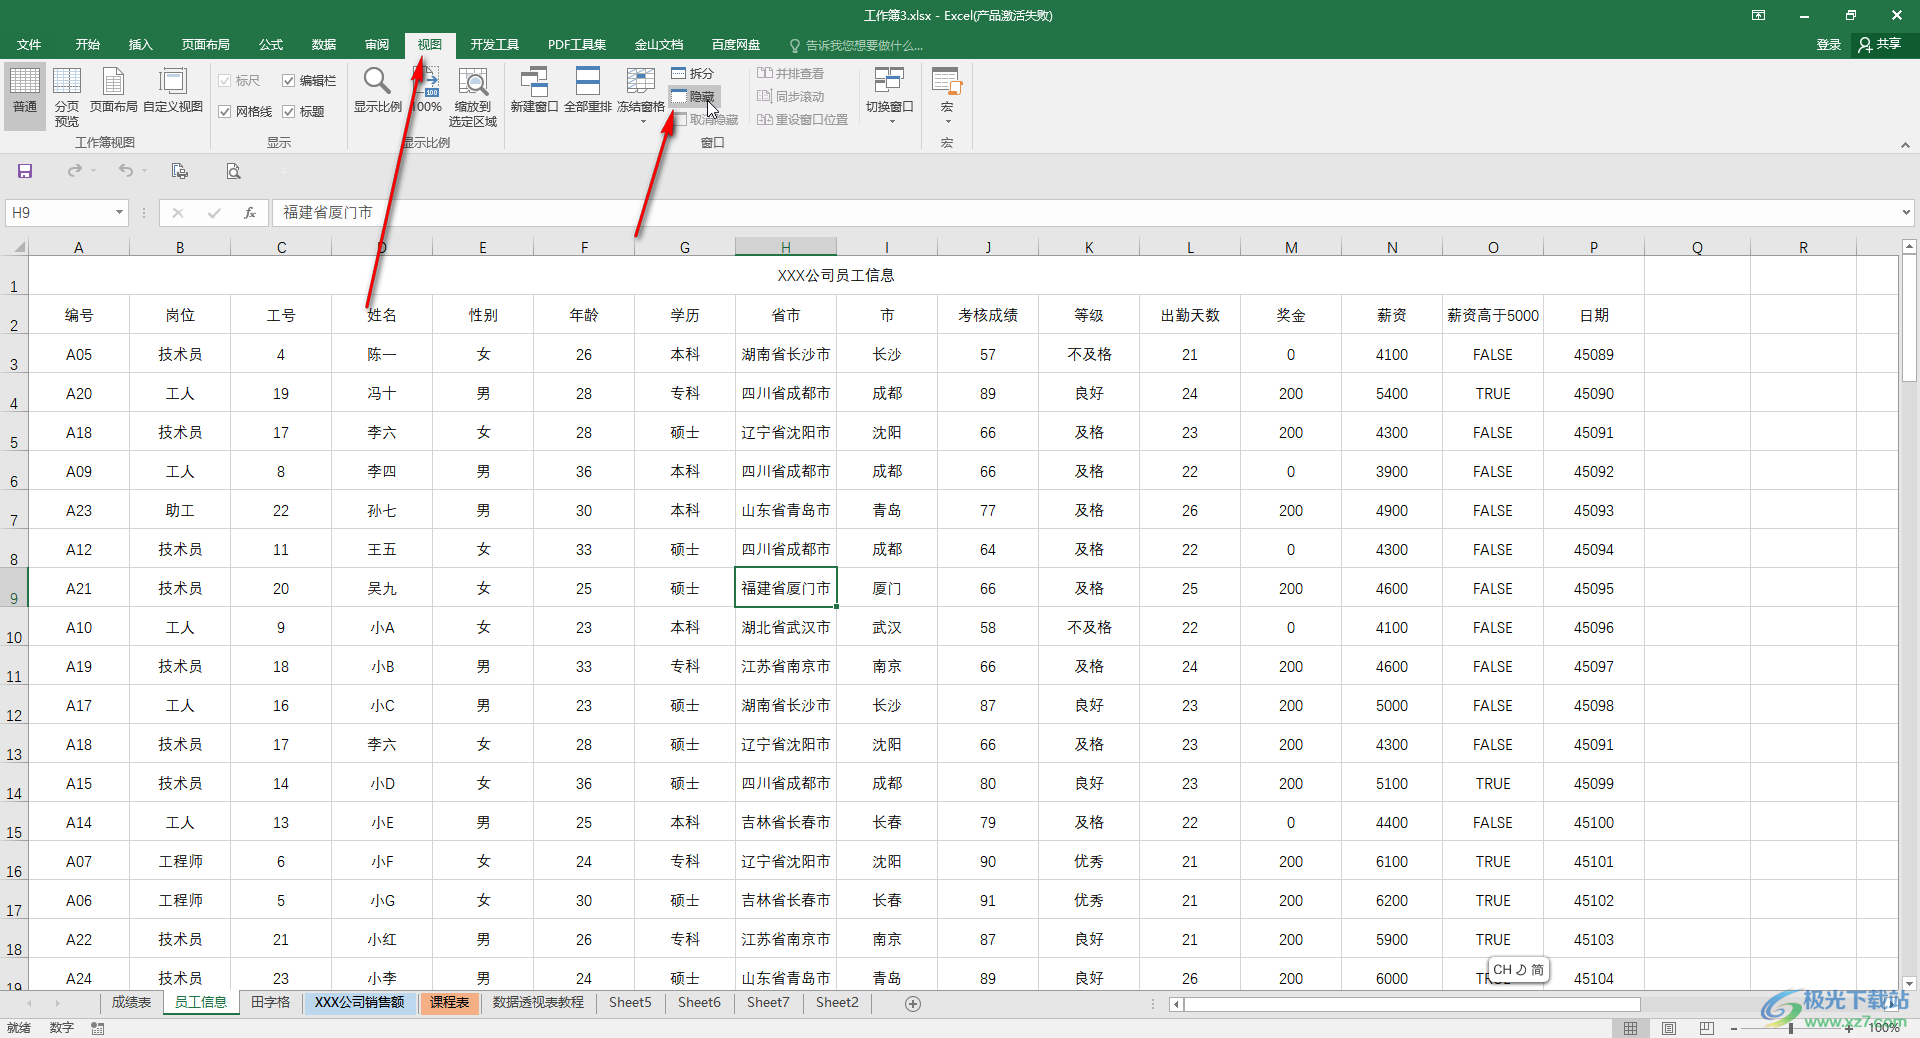Click the 新建窗口 (New Window) icon
This screenshot has height=1038, width=1920.
[x=534, y=90]
